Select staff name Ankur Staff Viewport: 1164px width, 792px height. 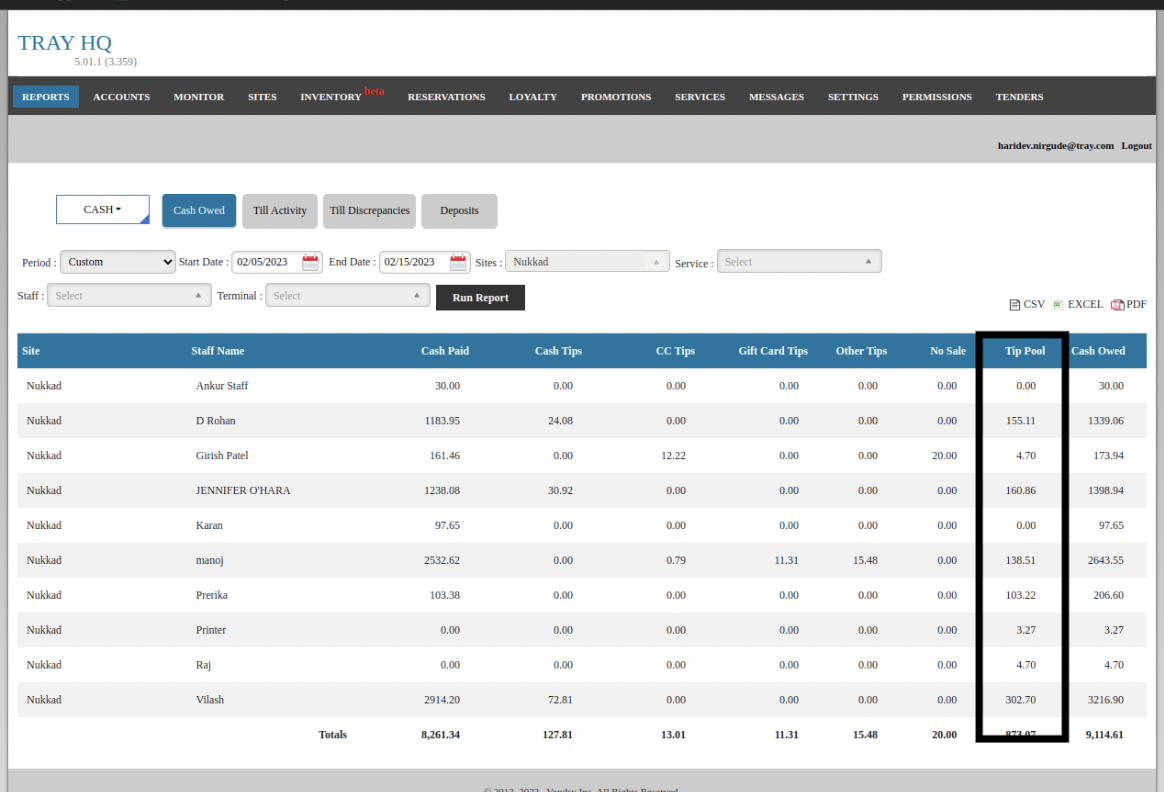tap(222, 385)
